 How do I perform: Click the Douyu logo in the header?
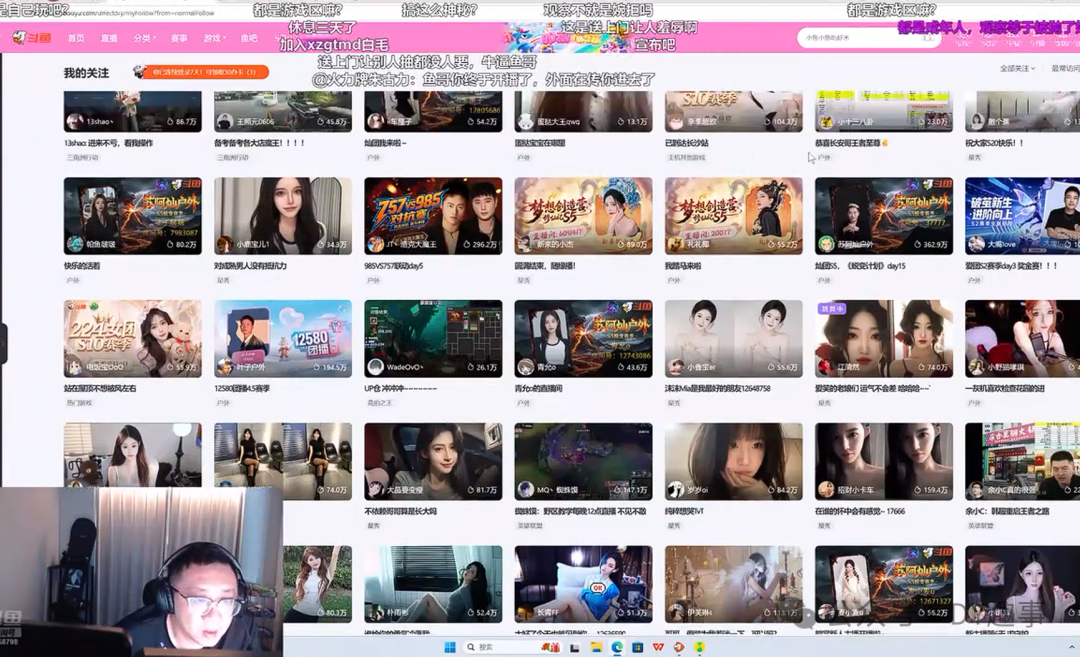pyautogui.click(x=32, y=38)
